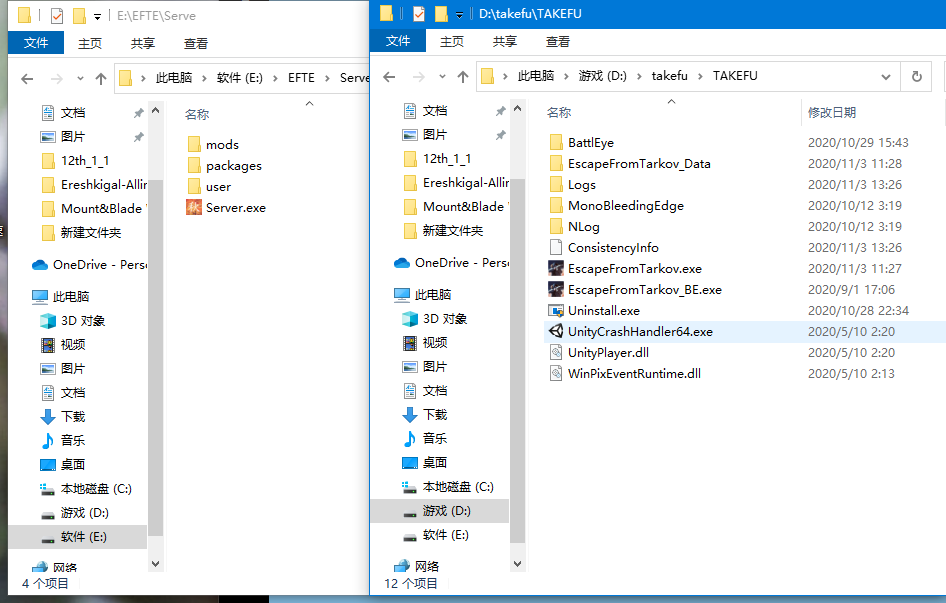
Task: Expand the address bar history dropdown in TAKEFU
Action: pyautogui.click(x=886, y=77)
